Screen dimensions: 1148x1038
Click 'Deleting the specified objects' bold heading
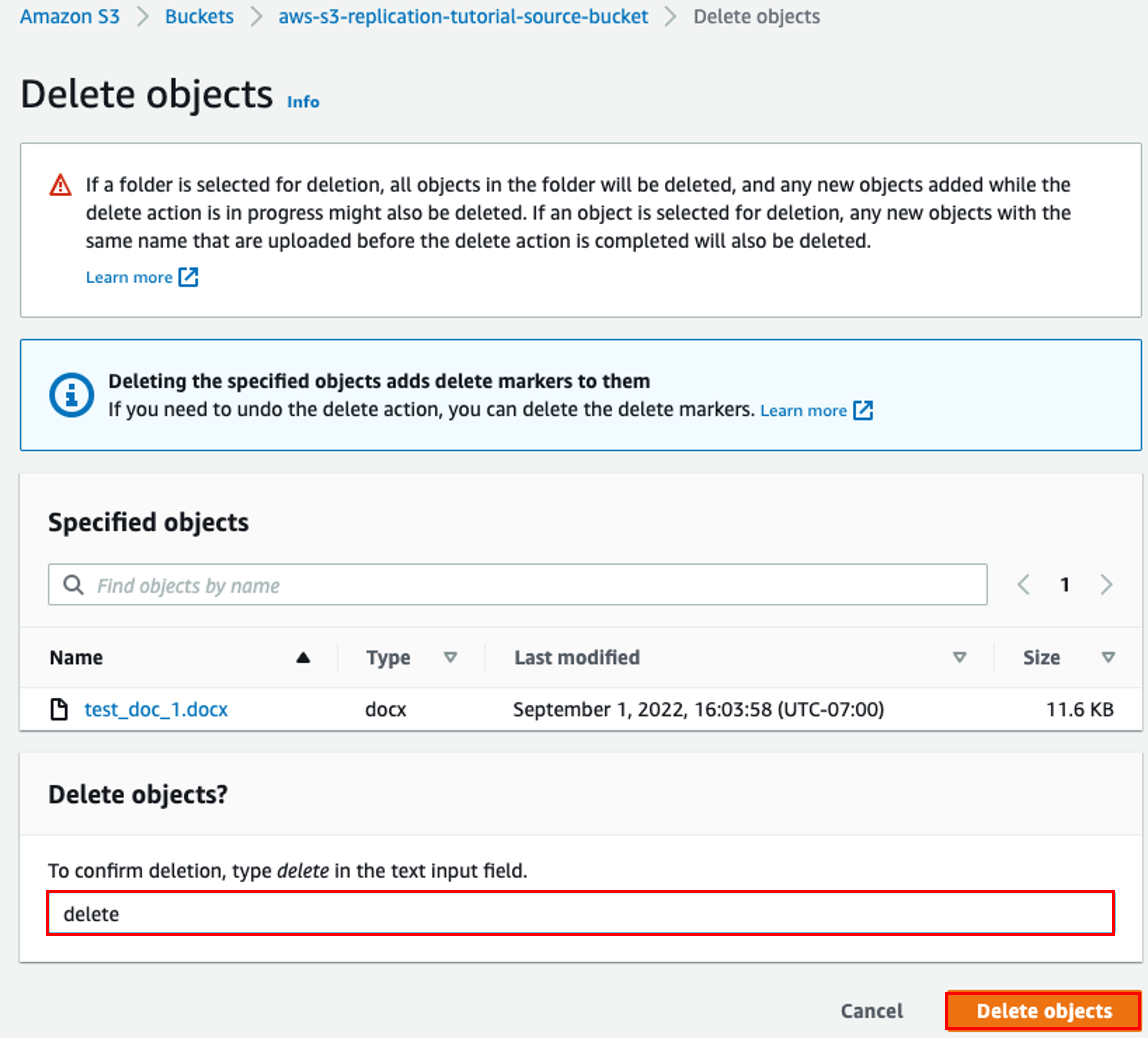(x=379, y=381)
